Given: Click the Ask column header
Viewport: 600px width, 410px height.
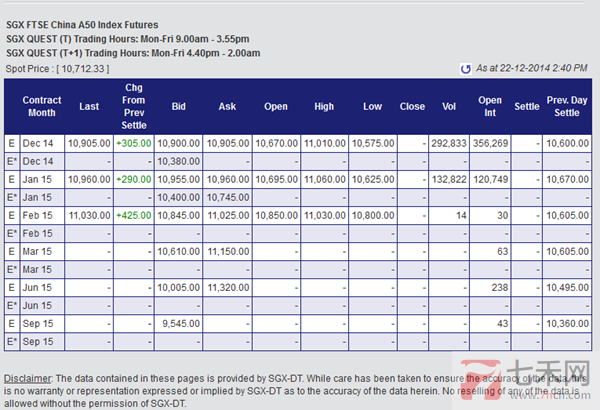Looking at the screenshot, I should 227,106.
